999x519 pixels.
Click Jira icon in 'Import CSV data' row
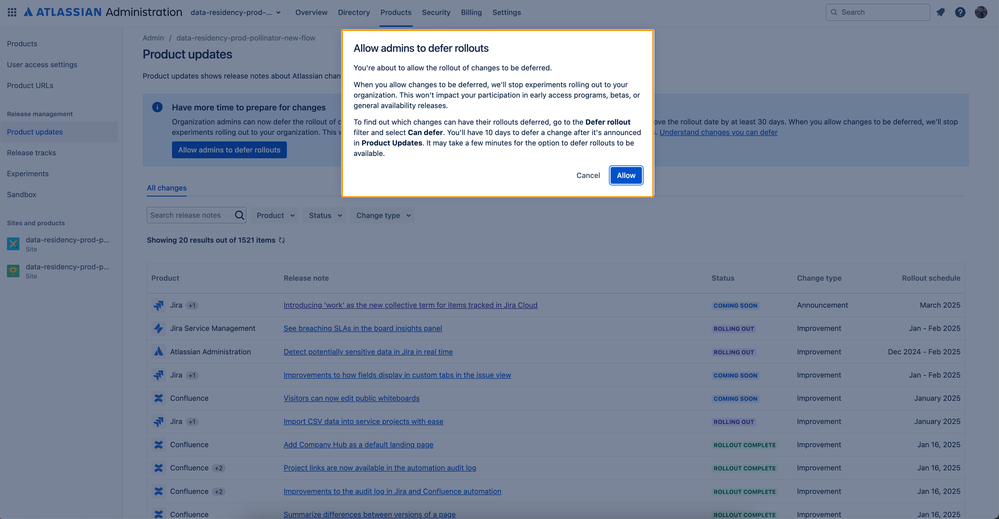pos(159,422)
